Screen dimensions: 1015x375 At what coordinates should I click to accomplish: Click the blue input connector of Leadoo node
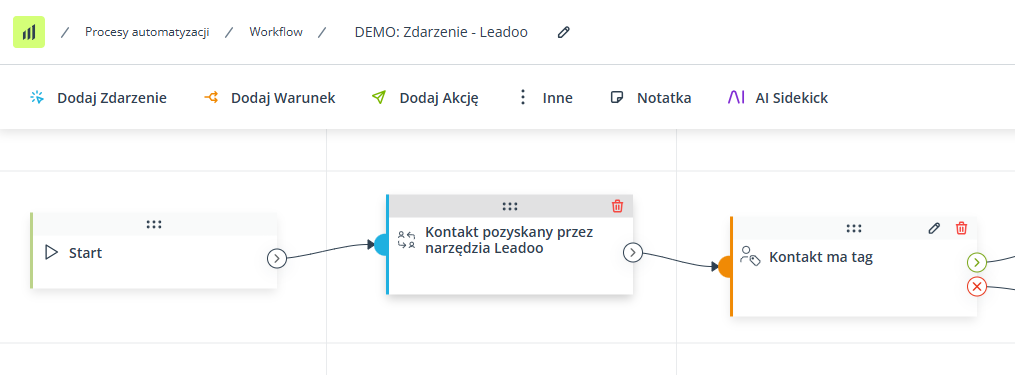381,244
